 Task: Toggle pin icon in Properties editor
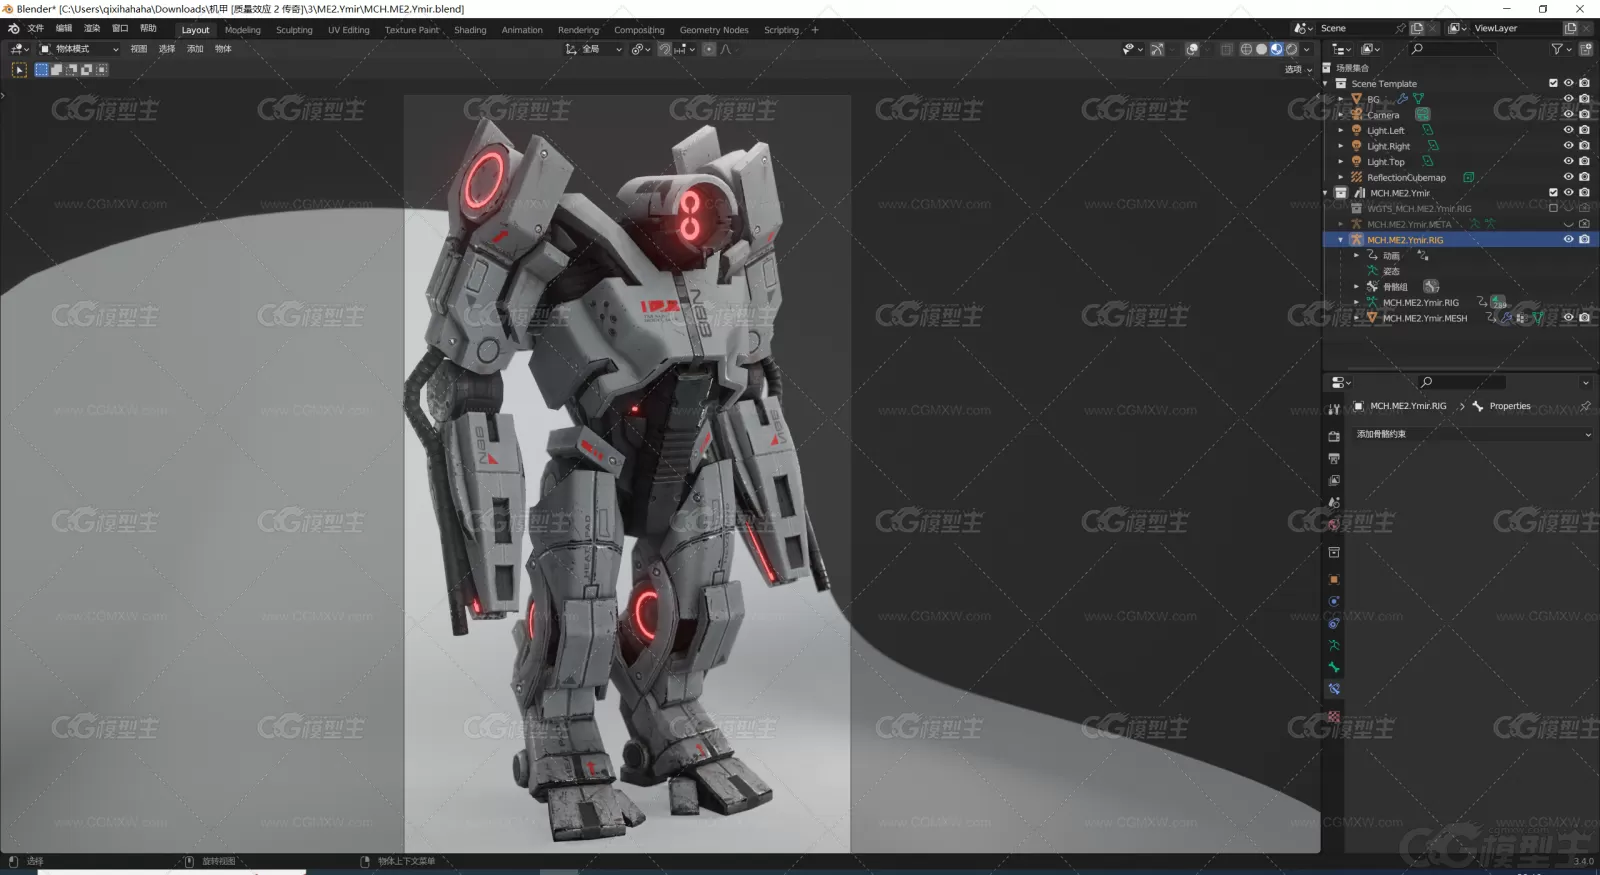click(1585, 406)
